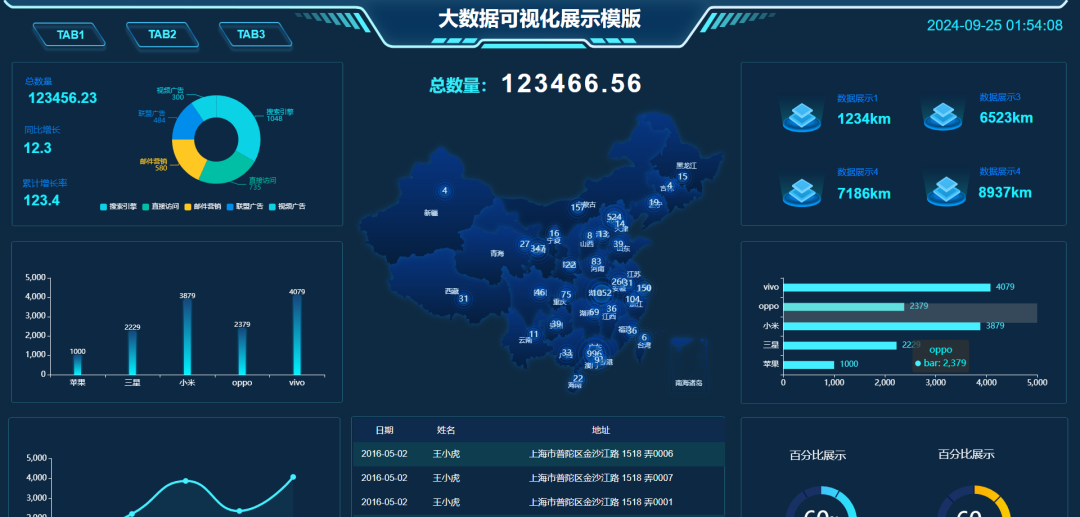Click the 小米 horizontal bar showing 3879

tap(880, 326)
